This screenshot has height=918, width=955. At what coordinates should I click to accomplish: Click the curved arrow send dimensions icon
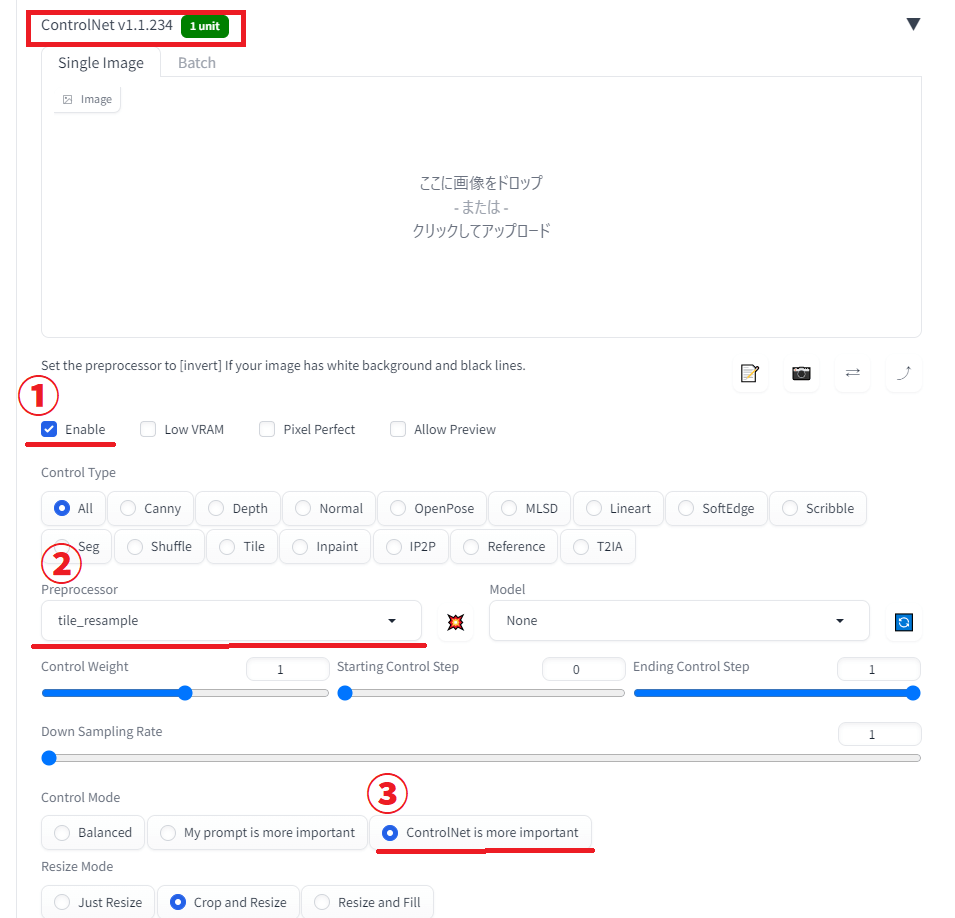pos(904,373)
